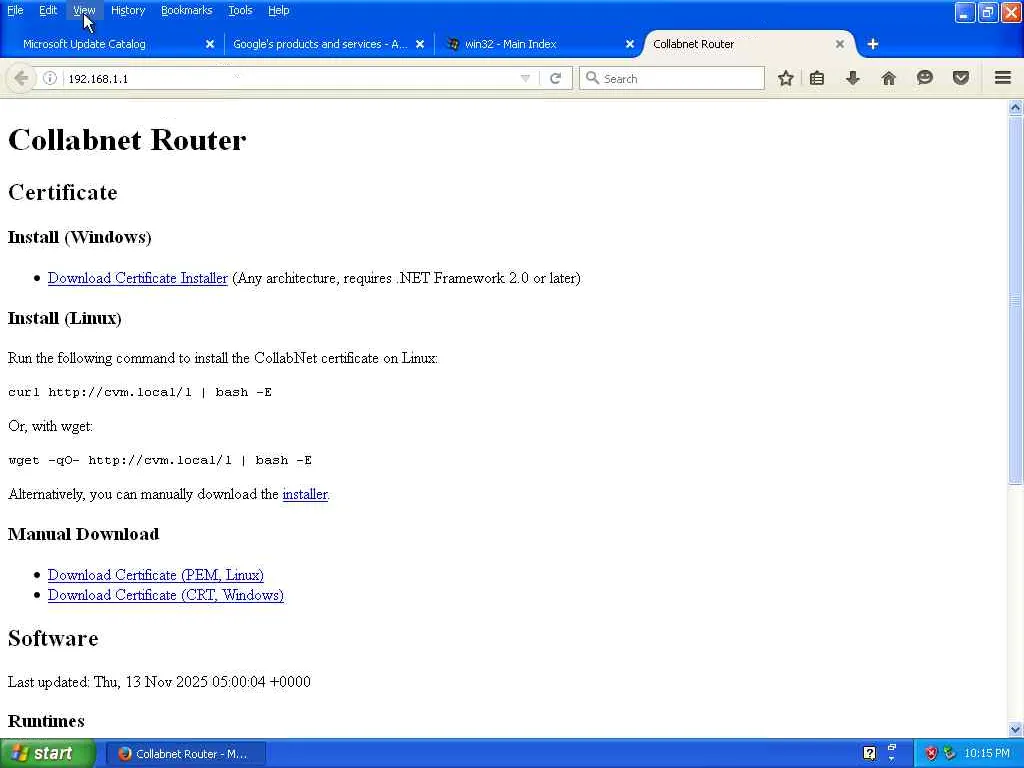Viewport: 1024px width, 768px height.
Task: Open the File menu
Action: click(15, 10)
